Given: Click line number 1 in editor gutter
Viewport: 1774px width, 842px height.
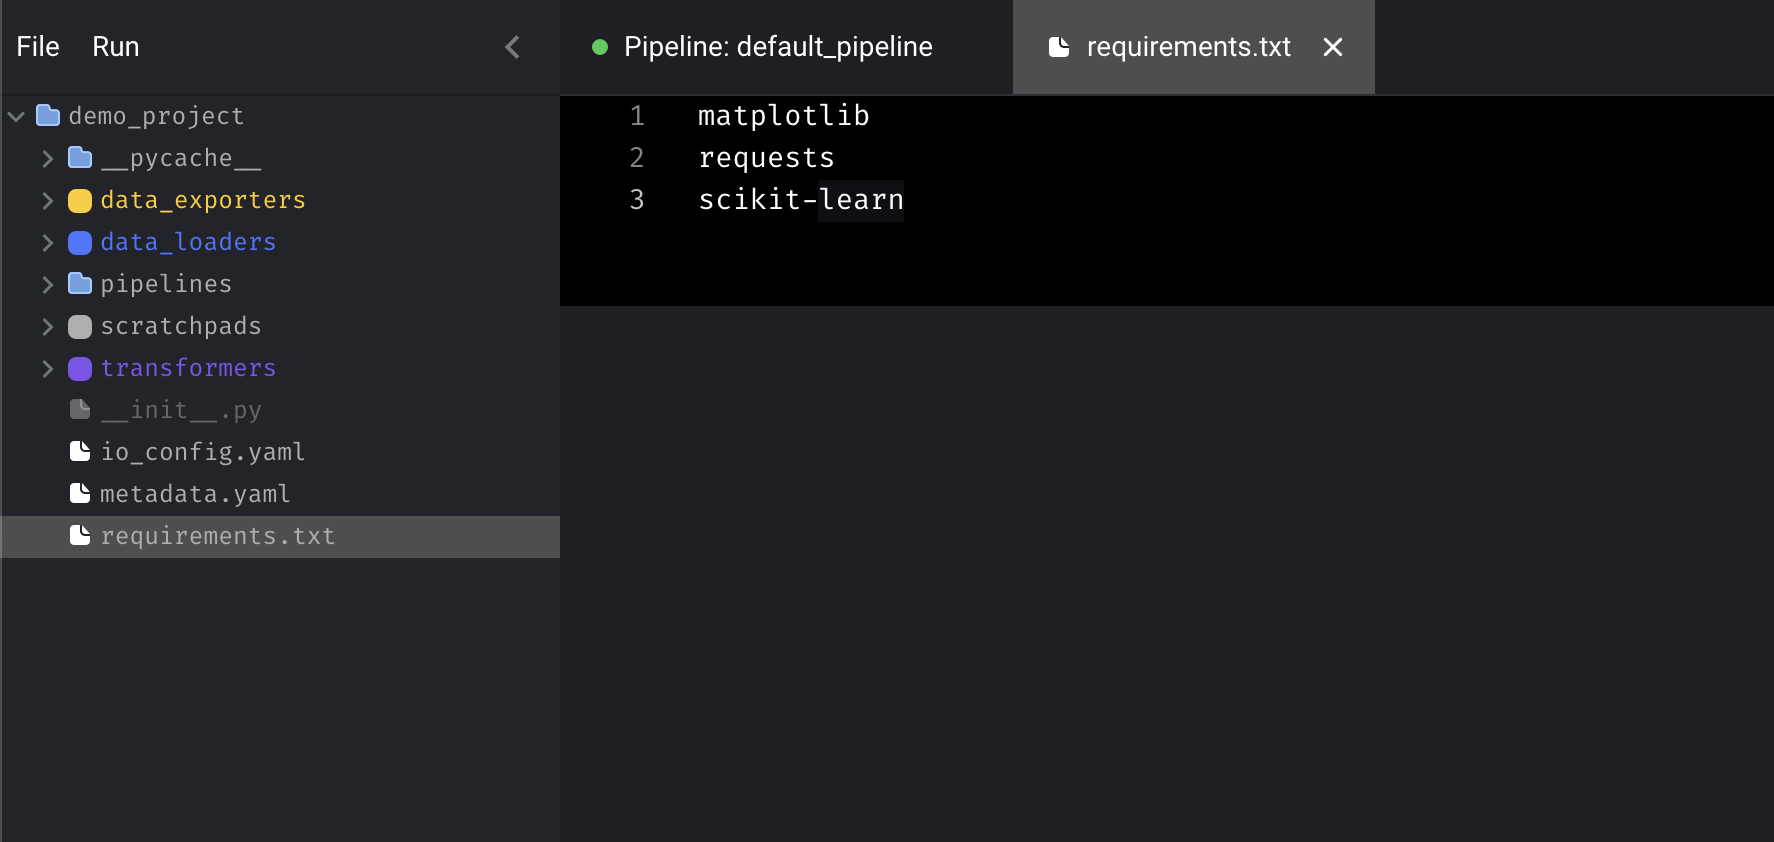Looking at the screenshot, I should pos(637,116).
